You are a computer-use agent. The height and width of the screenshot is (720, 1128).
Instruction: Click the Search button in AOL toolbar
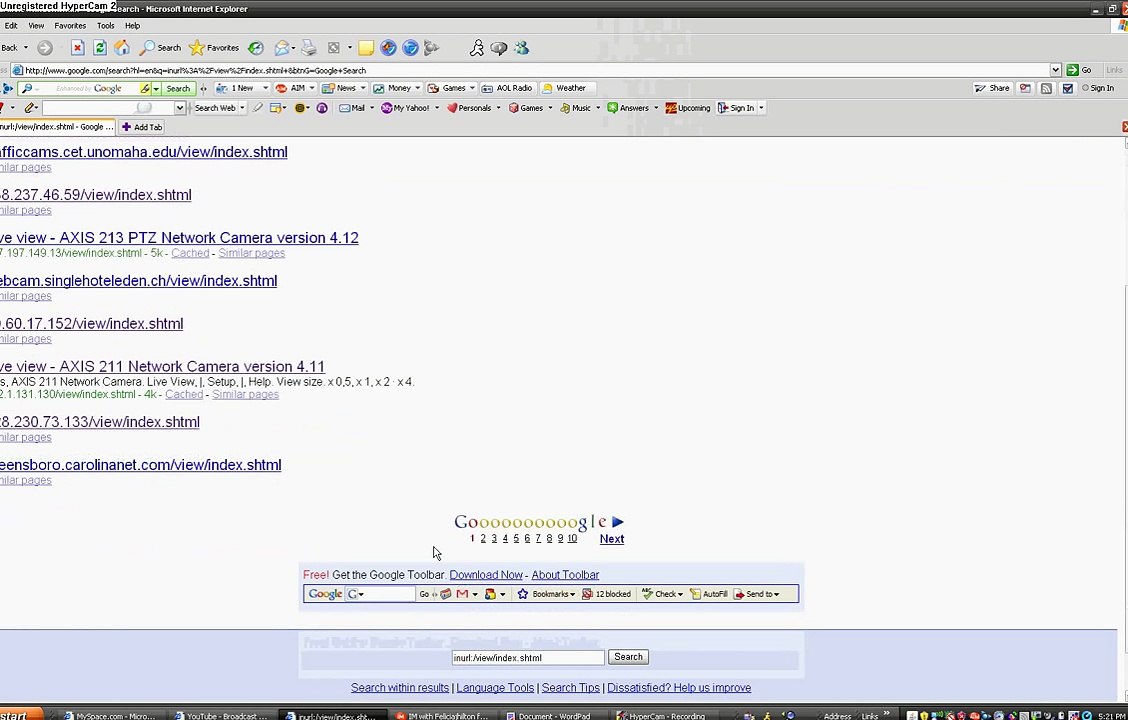pyautogui.click(x=178, y=88)
